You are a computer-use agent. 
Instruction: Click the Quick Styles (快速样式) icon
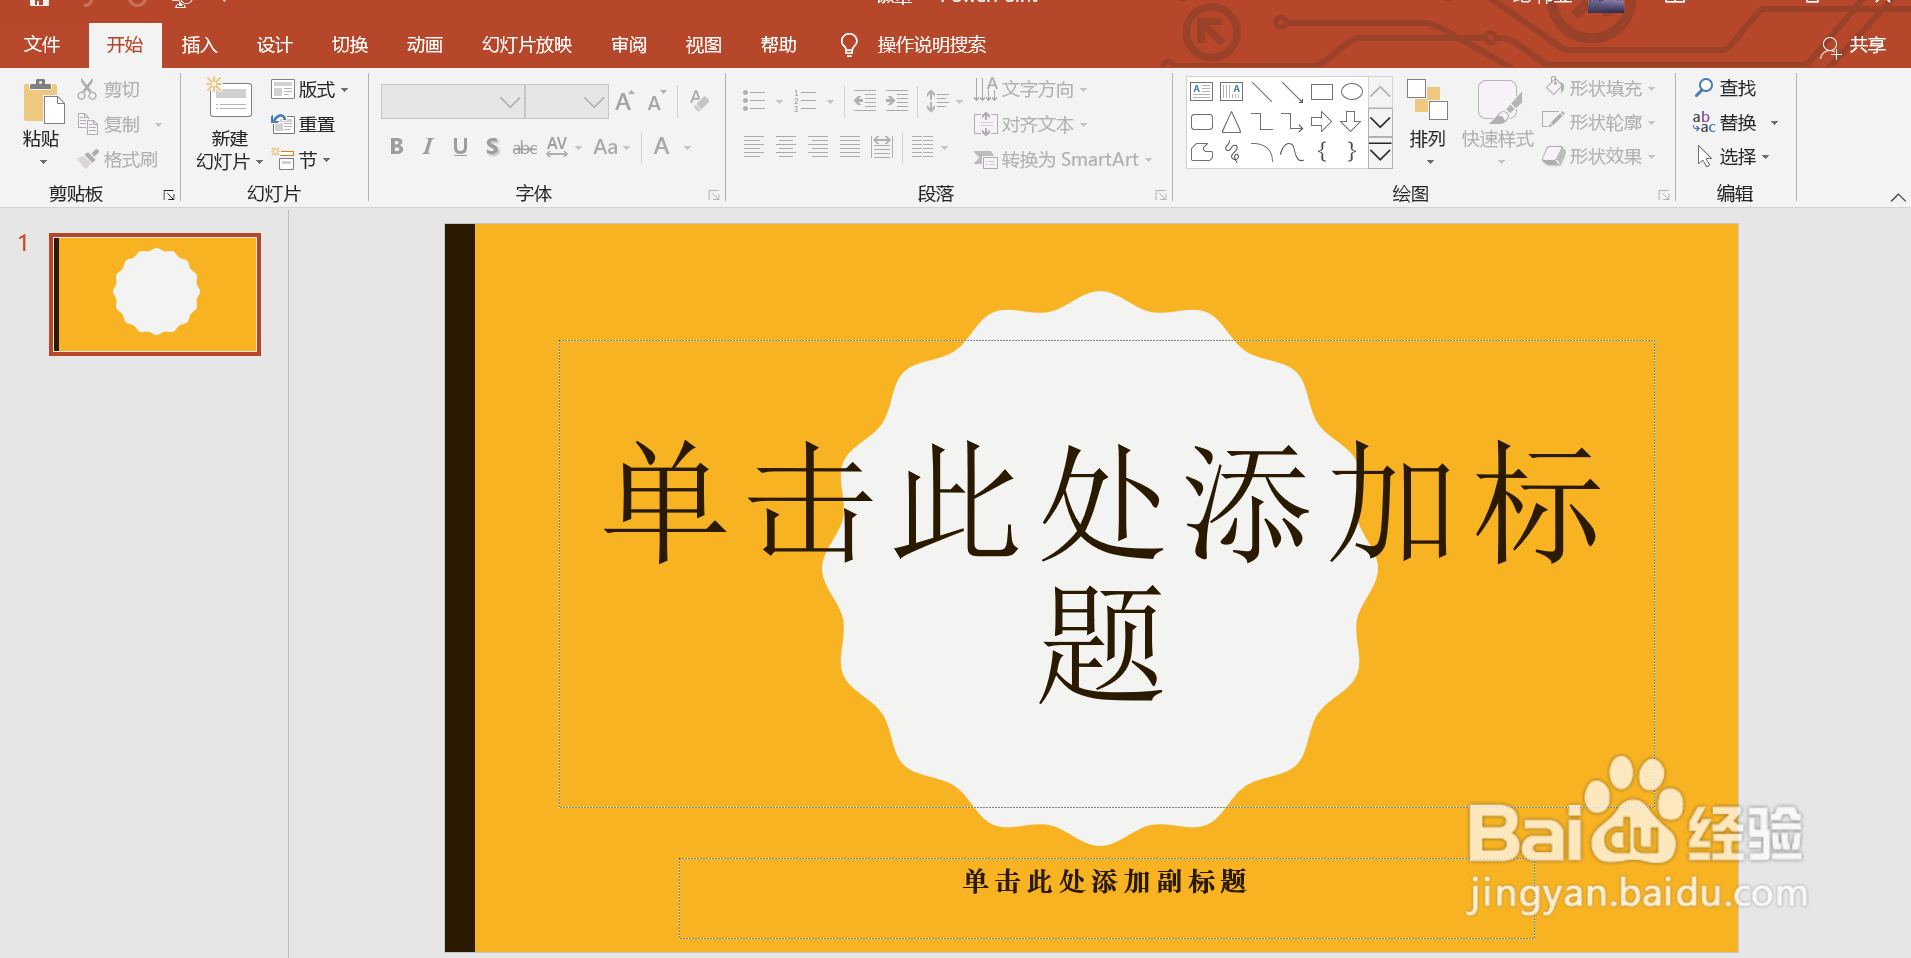pos(1498,101)
